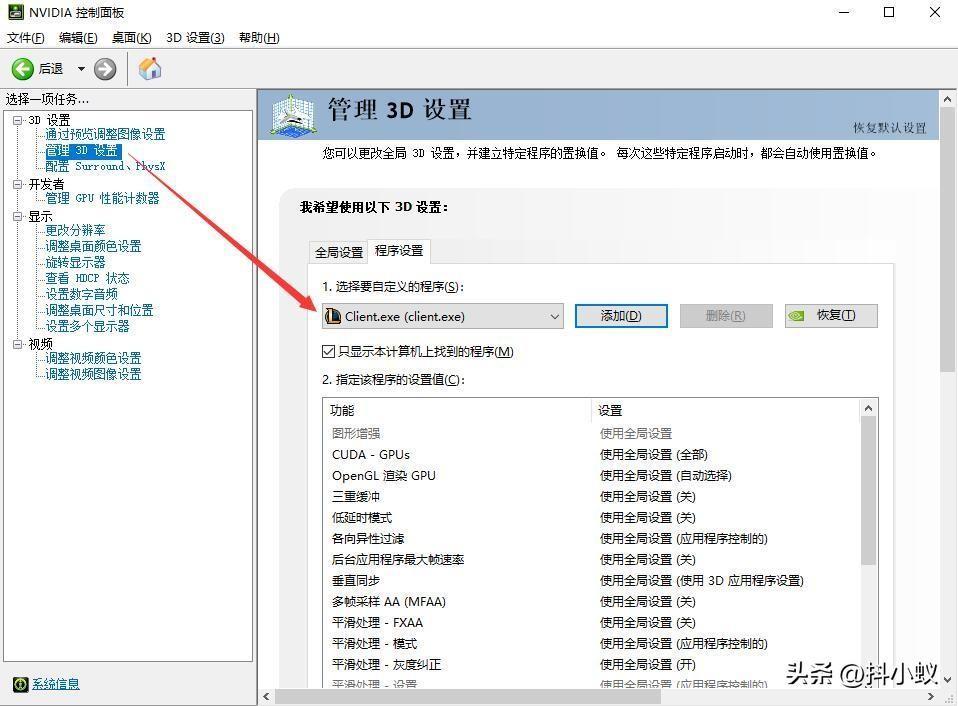Select 平滑处理 - FXAA row

[x=591, y=622]
